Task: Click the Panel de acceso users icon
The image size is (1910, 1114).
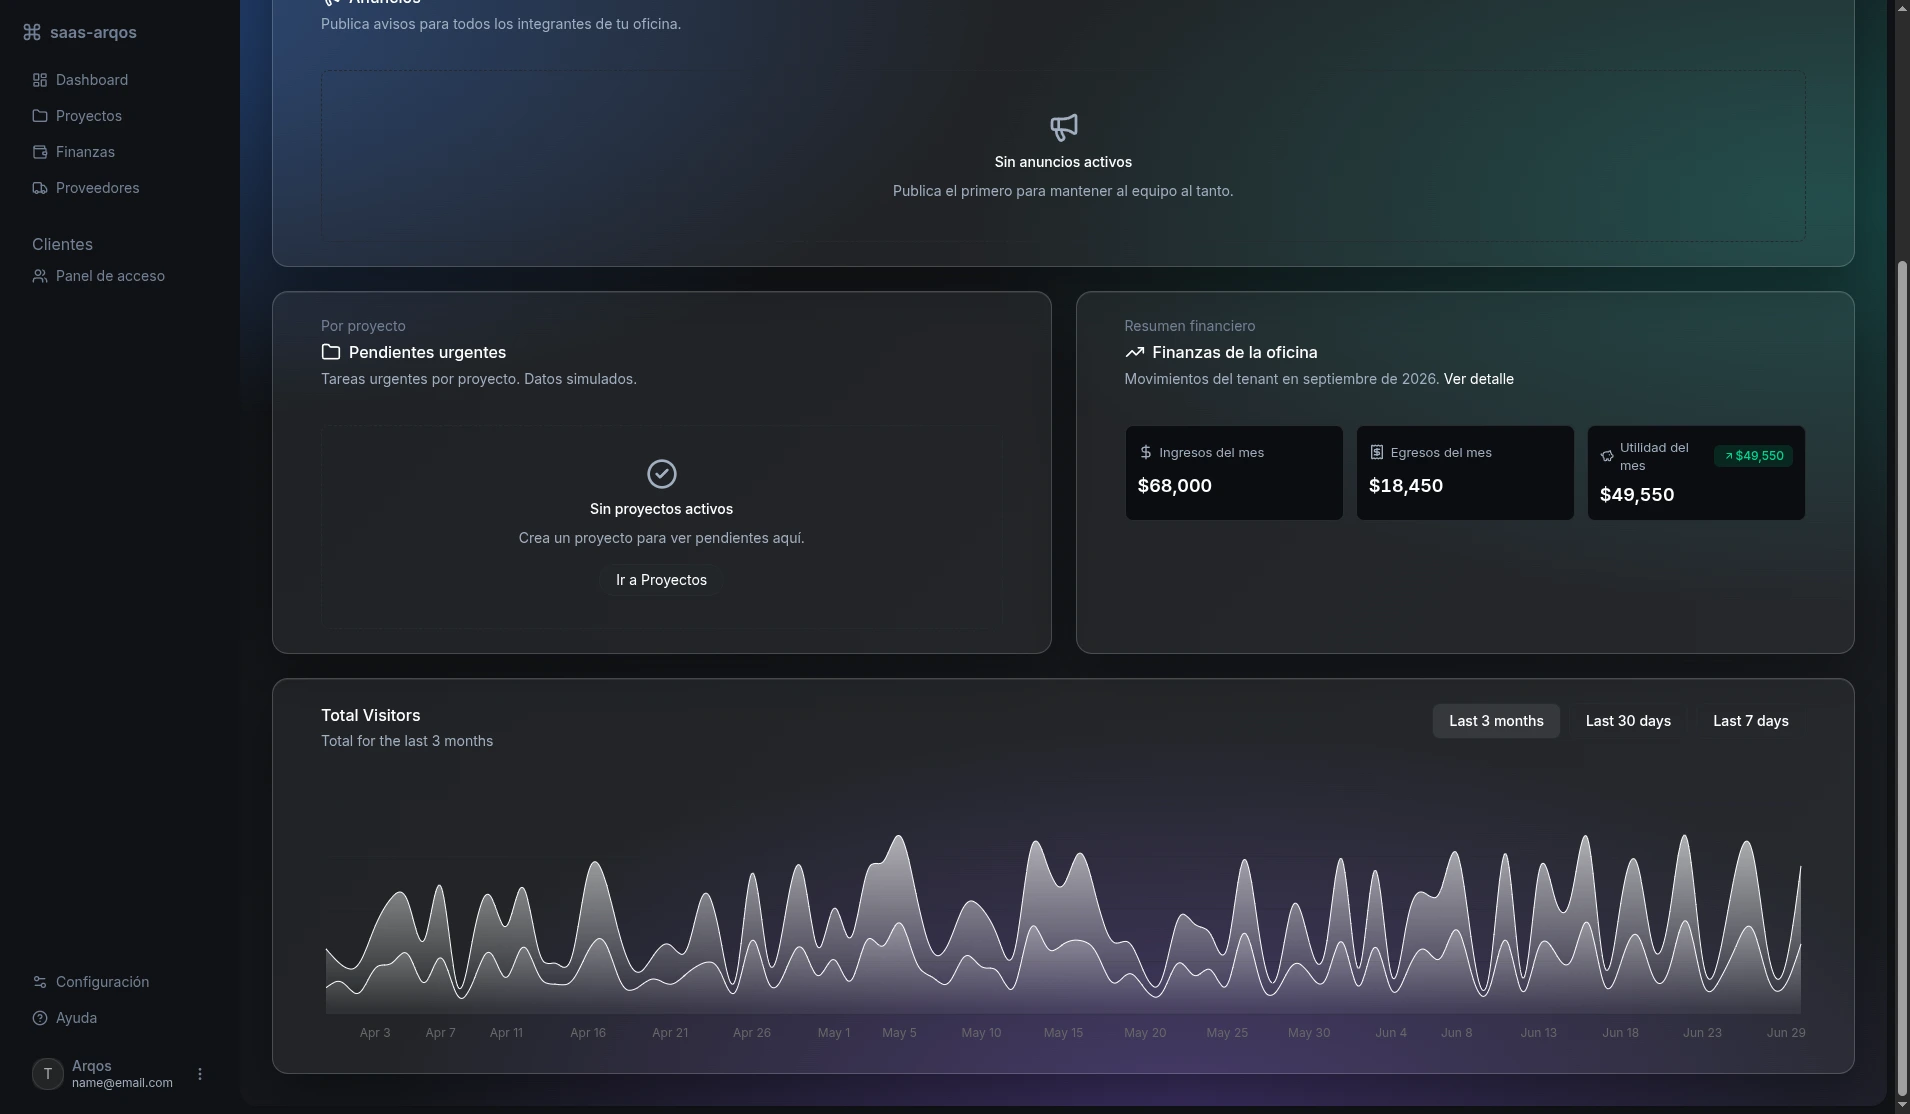Action: point(40,276)
